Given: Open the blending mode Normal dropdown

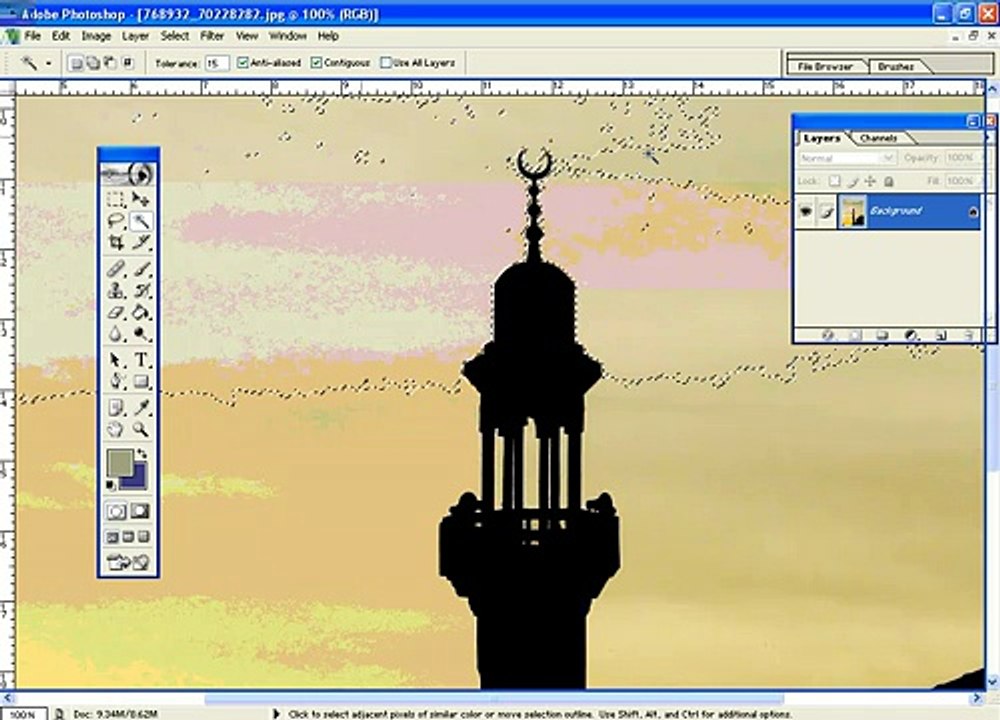Looking at the screenshot, I should [x=848, y=158].
